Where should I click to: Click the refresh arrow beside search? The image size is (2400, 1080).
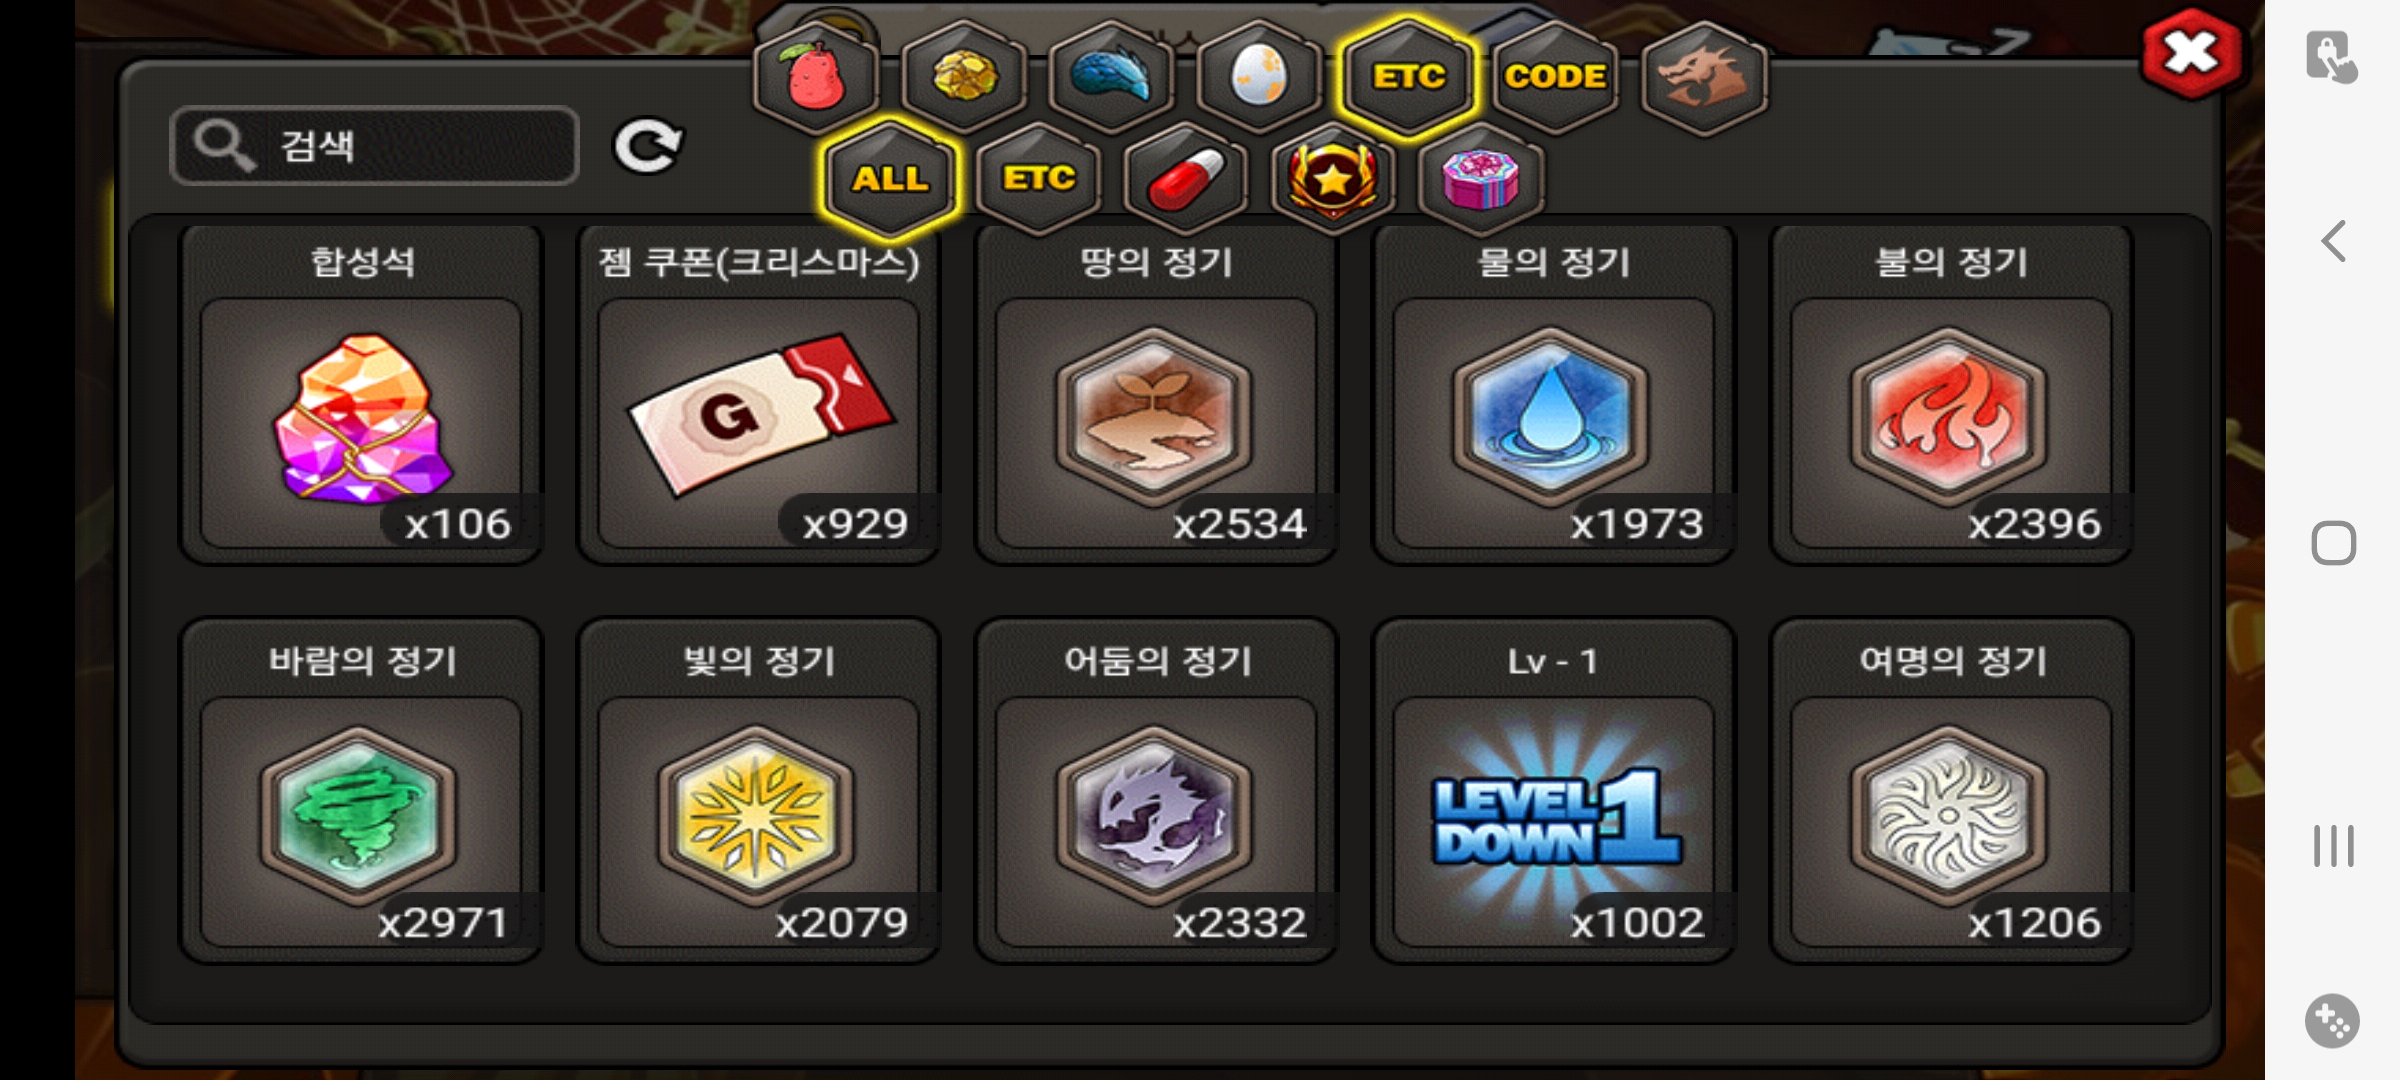648,146
